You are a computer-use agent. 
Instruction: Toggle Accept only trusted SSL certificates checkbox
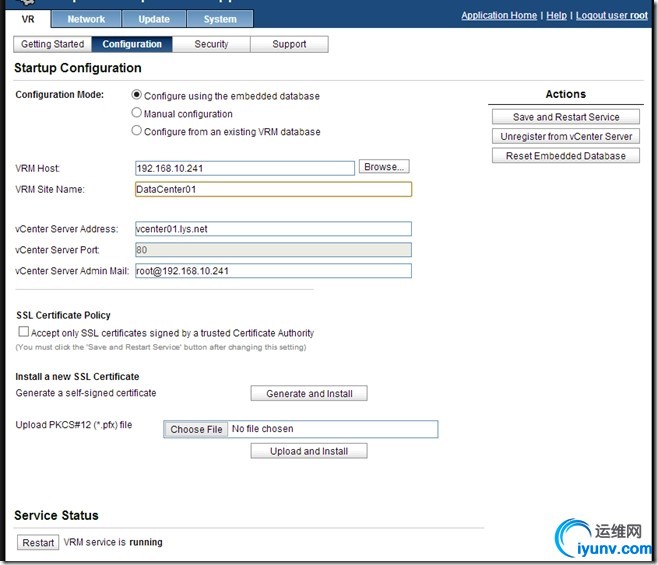[x=24, y=332]
